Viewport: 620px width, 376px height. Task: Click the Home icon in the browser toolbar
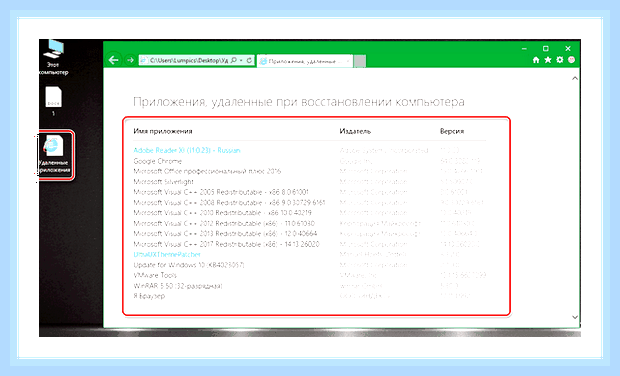(x=536, y=60)
